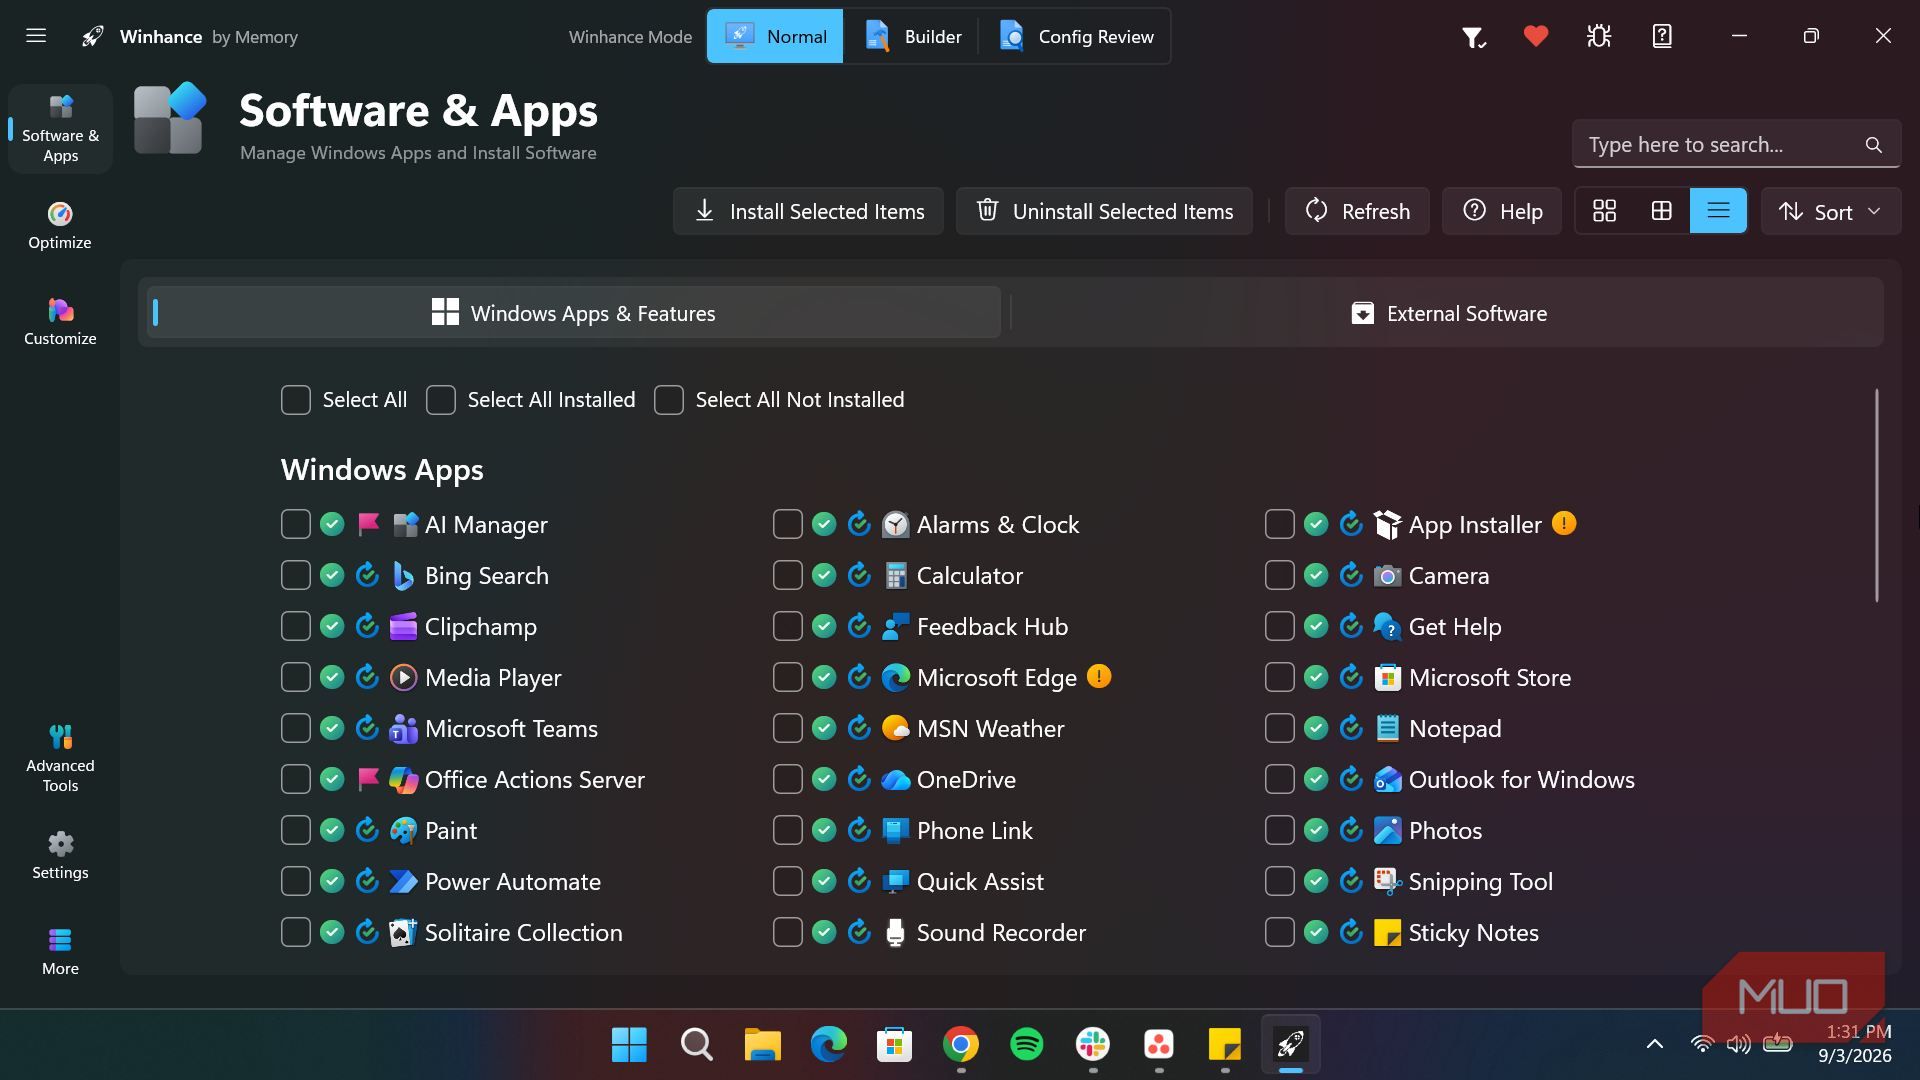Click the filter icon in title bar
This screenshot has width=1920, height=1080.
[x=1473, y=37]
